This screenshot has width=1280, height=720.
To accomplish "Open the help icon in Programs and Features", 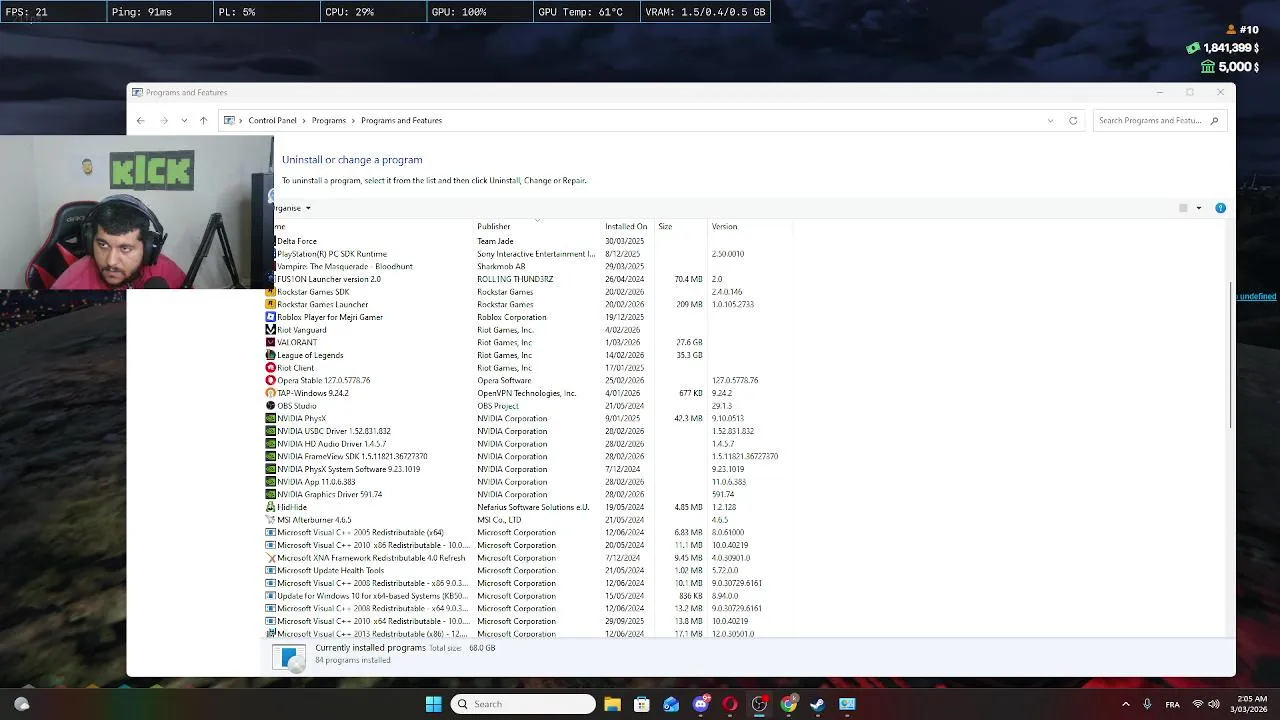I will 1220,208.
